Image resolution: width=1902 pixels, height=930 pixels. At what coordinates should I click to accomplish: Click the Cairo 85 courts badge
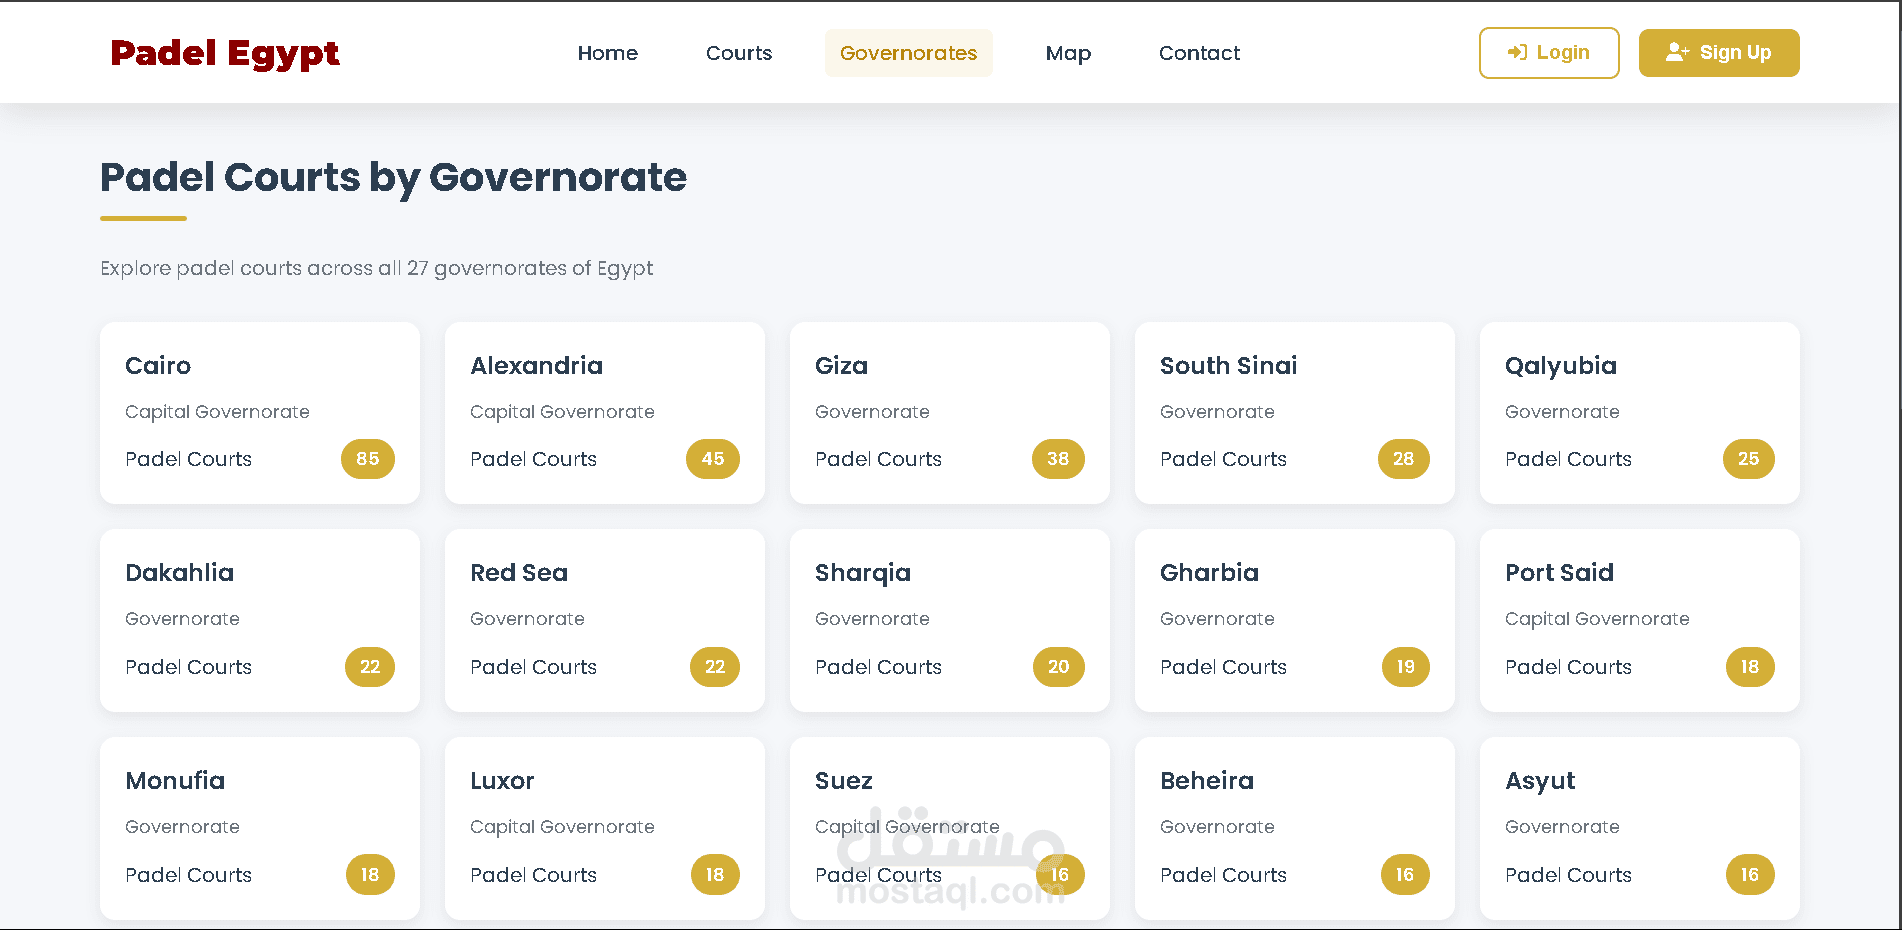pos(368,459)
